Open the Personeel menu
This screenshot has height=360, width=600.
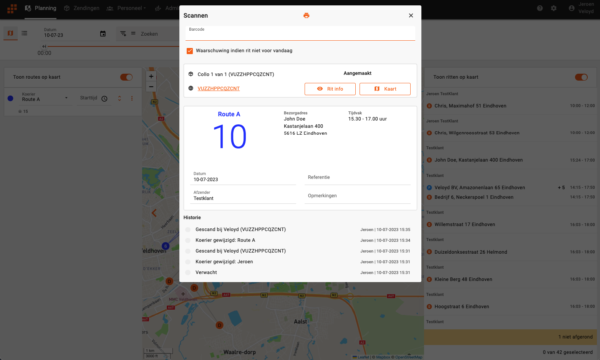(126, 8)
